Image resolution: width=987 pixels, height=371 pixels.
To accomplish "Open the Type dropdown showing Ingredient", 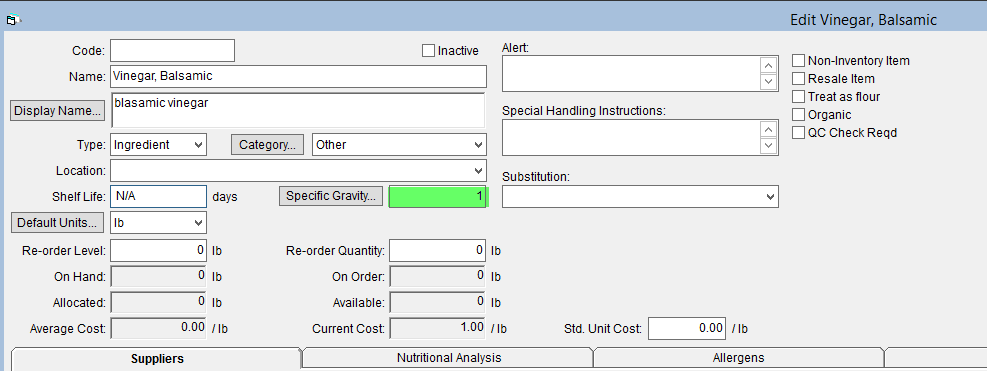I will pyautogui.click(x=158, y=145).
